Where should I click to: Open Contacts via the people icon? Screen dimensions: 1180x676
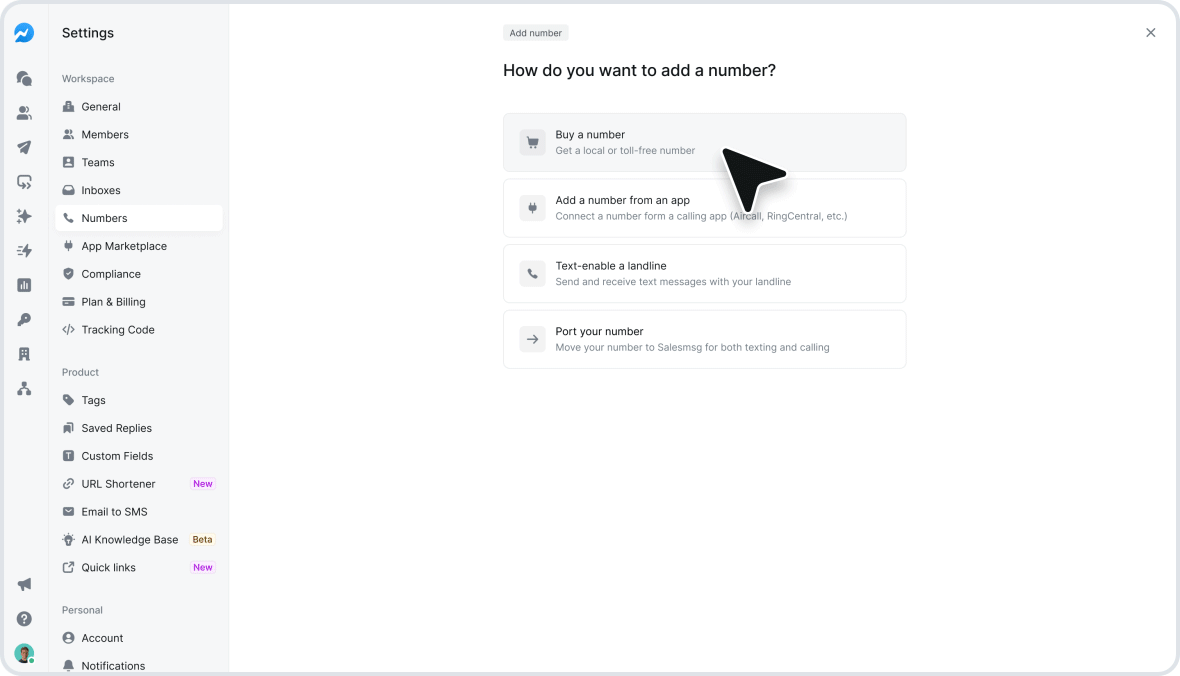pos(24,112)
